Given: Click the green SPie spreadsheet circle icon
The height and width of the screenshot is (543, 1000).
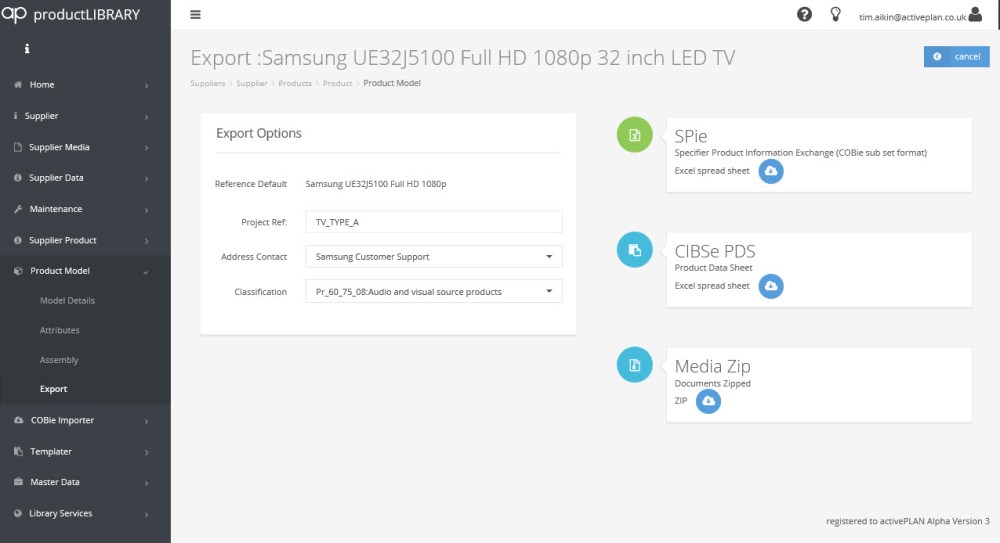Looking at the screenshot, I should coord(634,135).
